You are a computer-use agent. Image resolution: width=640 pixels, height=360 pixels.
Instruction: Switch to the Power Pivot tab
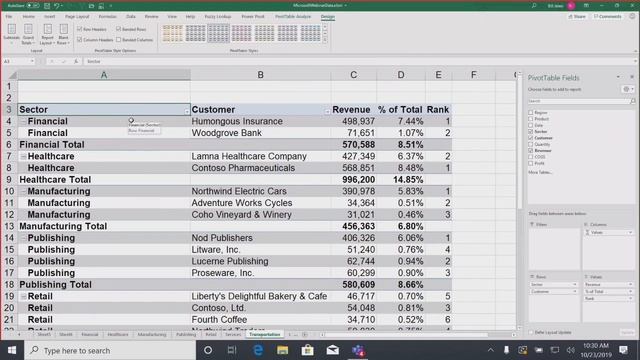tap(253, 17)
